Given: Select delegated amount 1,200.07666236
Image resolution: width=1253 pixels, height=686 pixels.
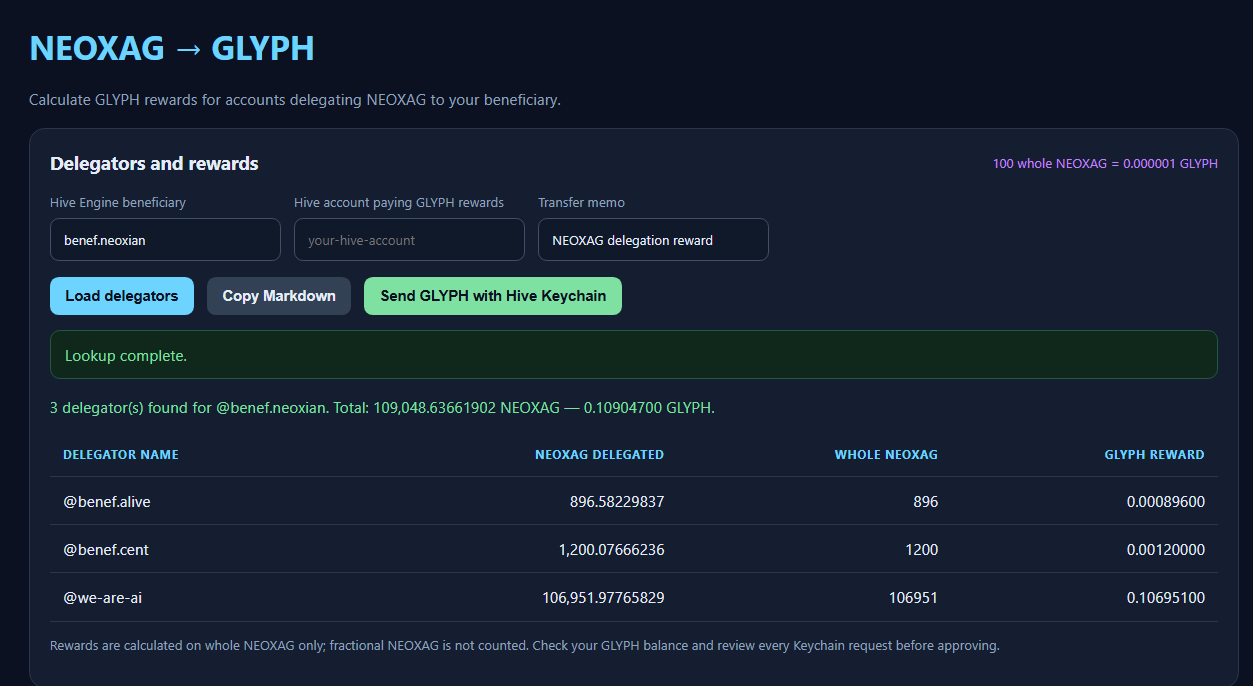Looking at the screenshot, I should pos(611,550).
